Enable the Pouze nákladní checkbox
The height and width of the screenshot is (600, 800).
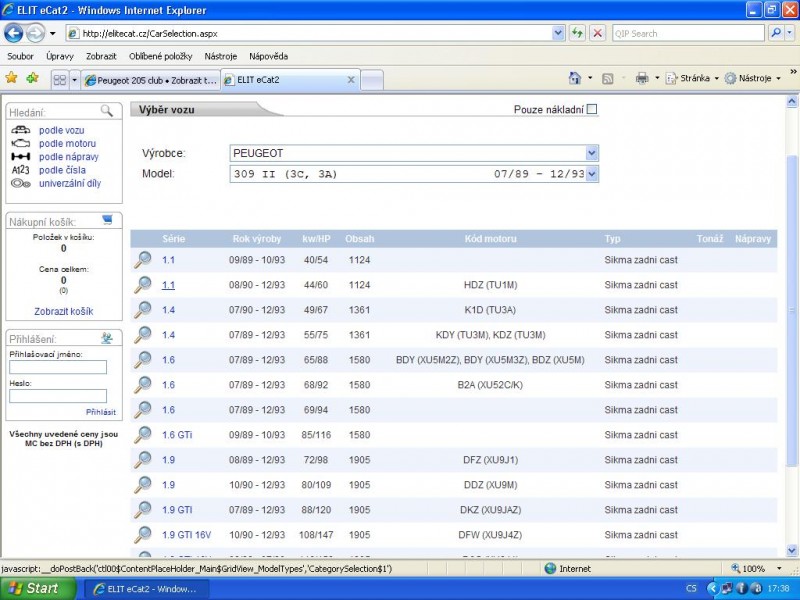pyautogui.click(x=592, y=110)
